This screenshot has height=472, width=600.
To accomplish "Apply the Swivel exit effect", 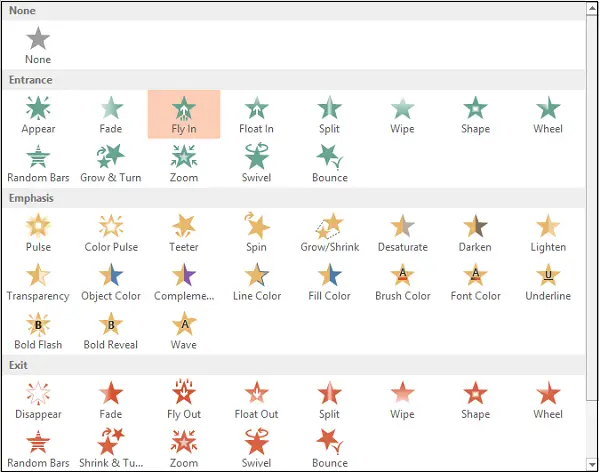I will (x=256, y=449).
